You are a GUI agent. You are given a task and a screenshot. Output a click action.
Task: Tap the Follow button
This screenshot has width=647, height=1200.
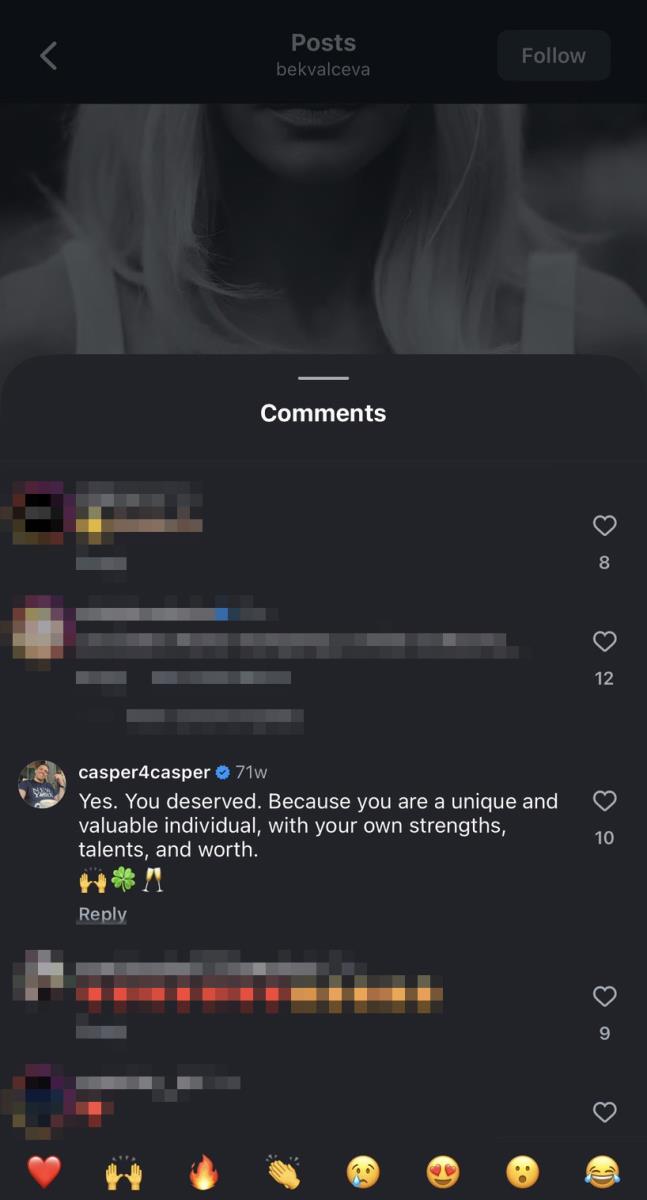click(553, 56)
